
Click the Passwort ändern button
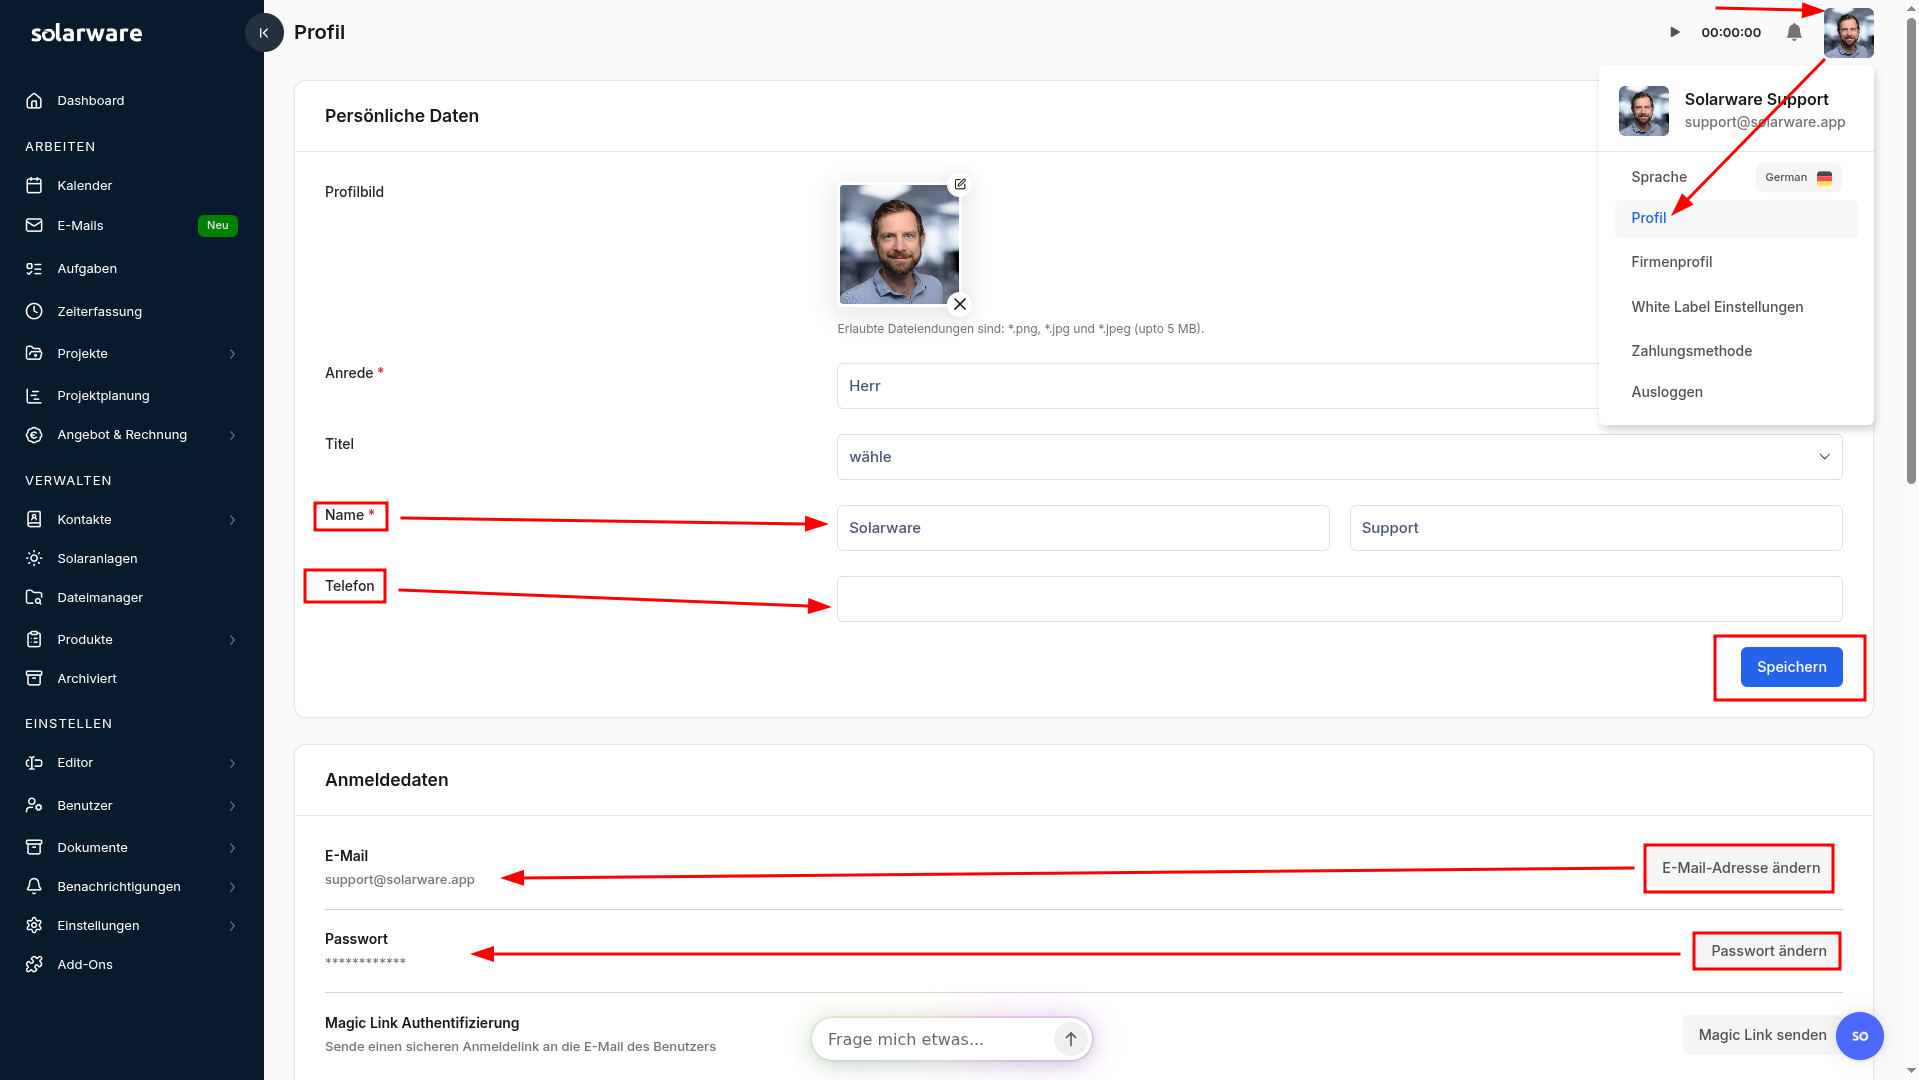click(1768, 951)
